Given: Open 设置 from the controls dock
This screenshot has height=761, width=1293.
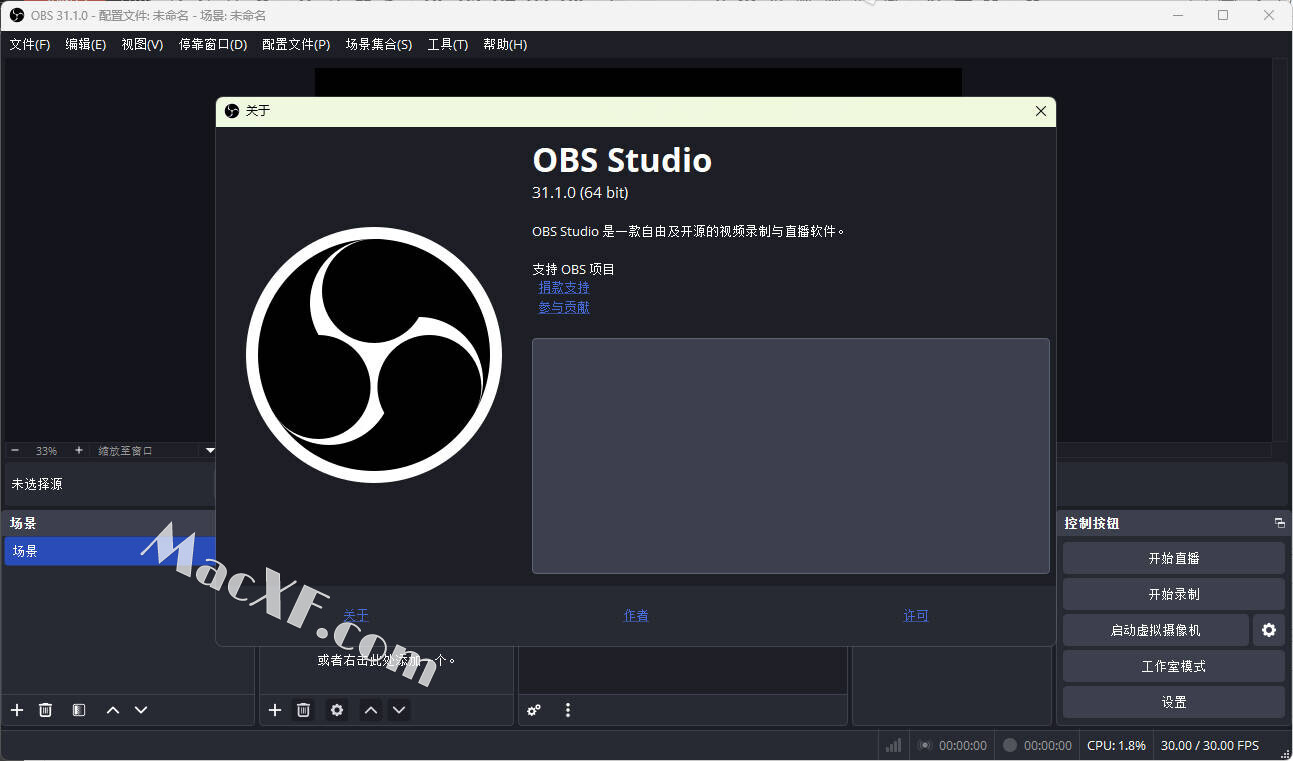Looking at the screenshot, I should point(1174,702).
